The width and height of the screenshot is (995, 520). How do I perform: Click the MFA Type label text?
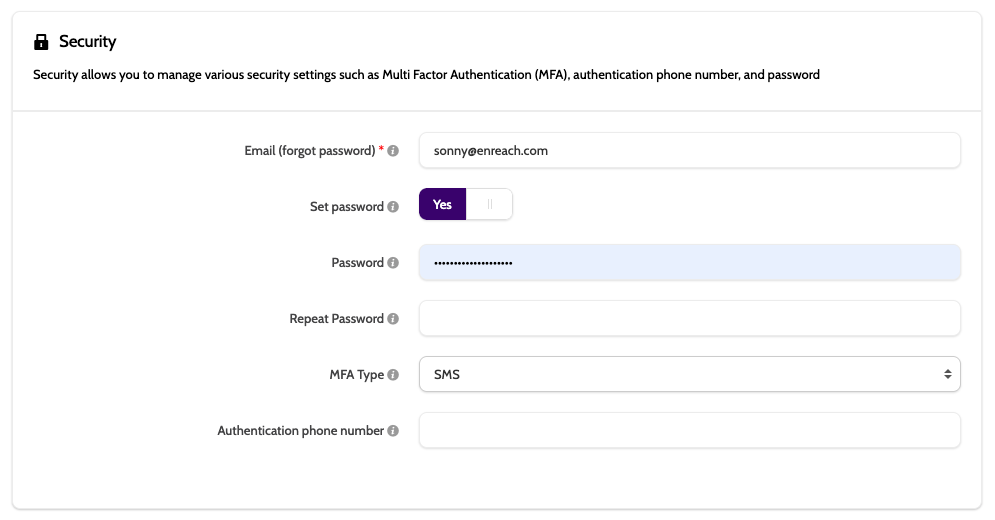[357, 375]
